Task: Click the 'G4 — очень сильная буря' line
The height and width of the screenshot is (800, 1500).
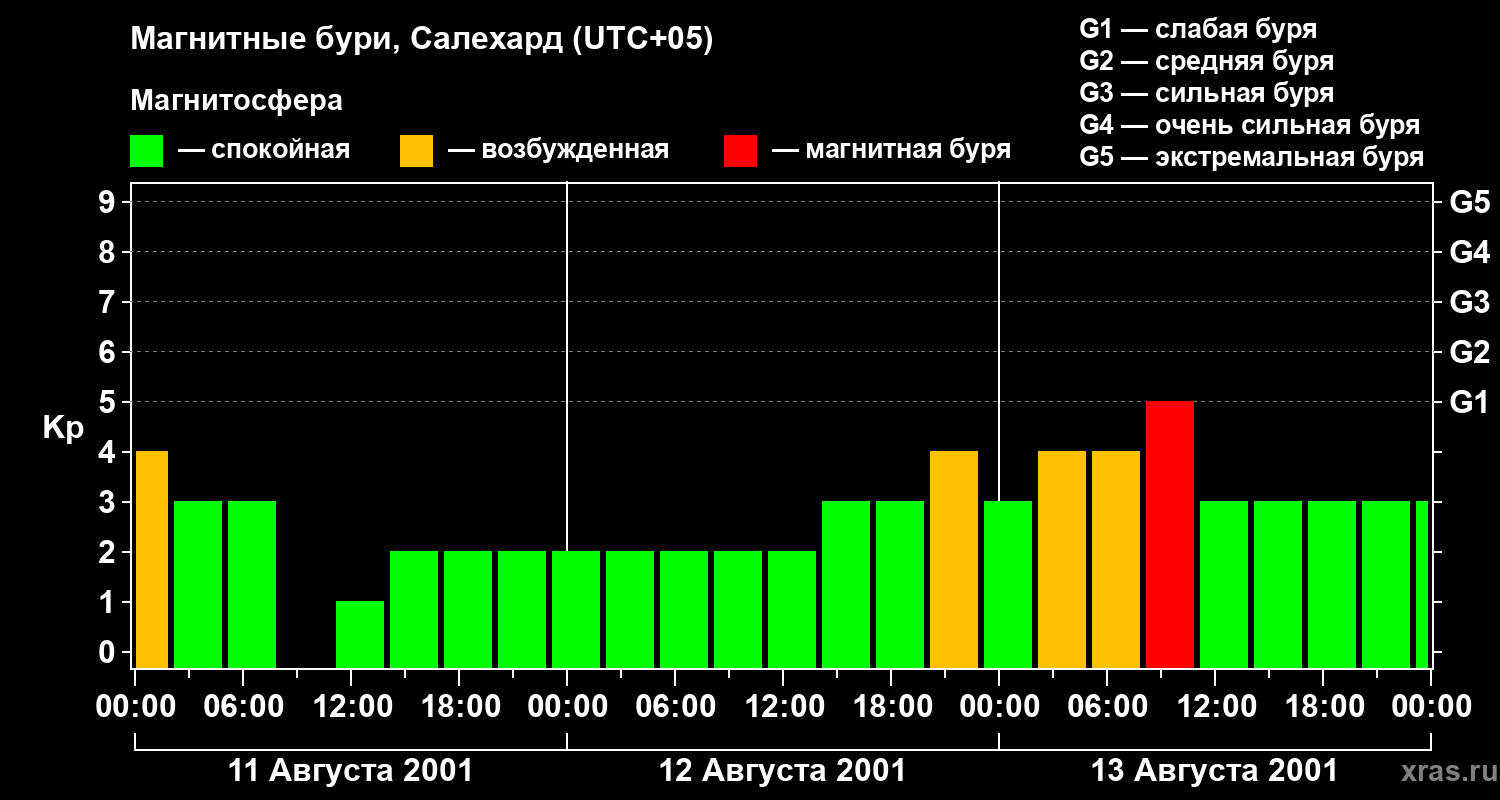Action: pyautogui.click(x=1250, y=125)
